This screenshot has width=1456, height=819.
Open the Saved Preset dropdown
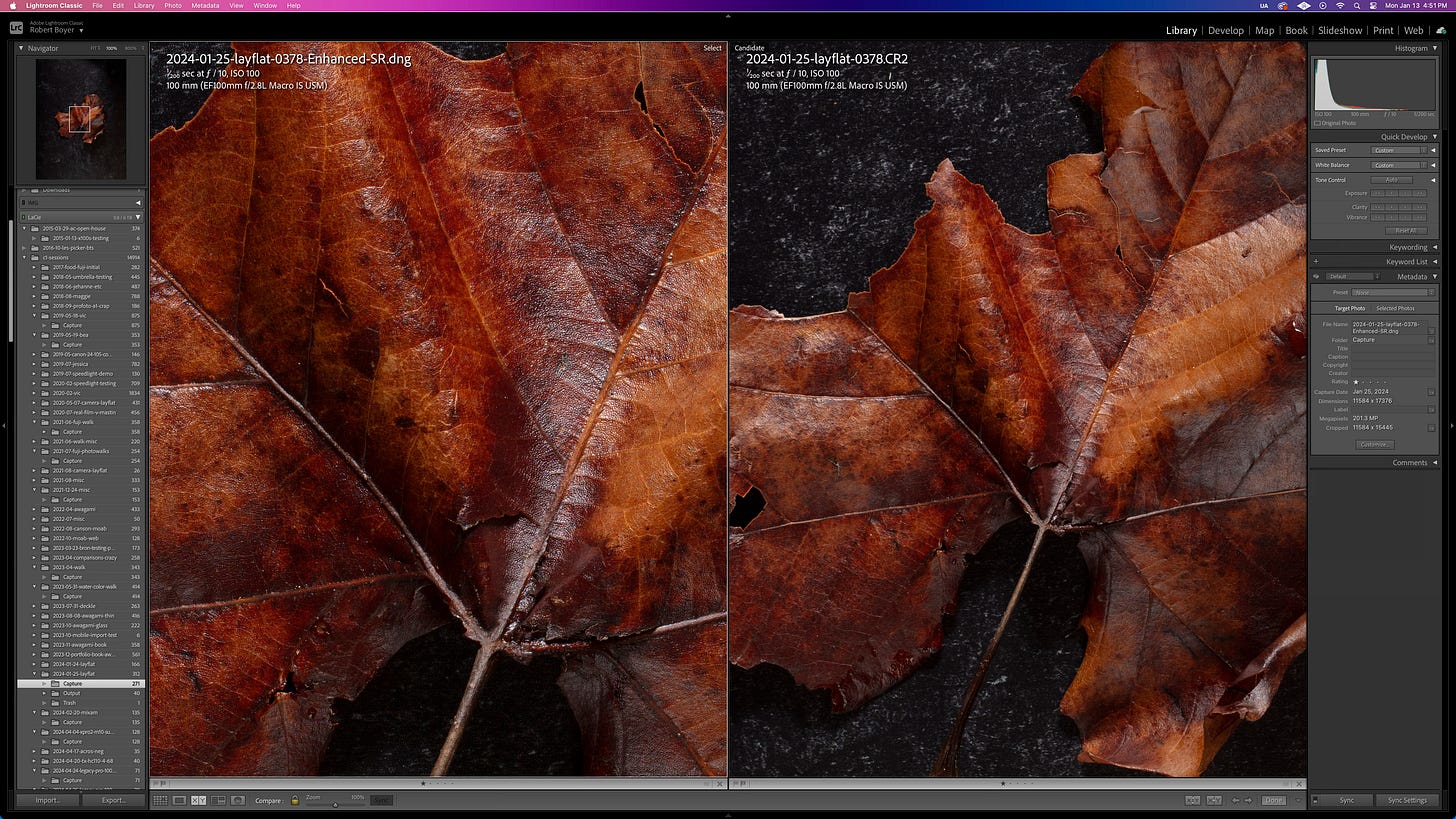point(1400,150)
